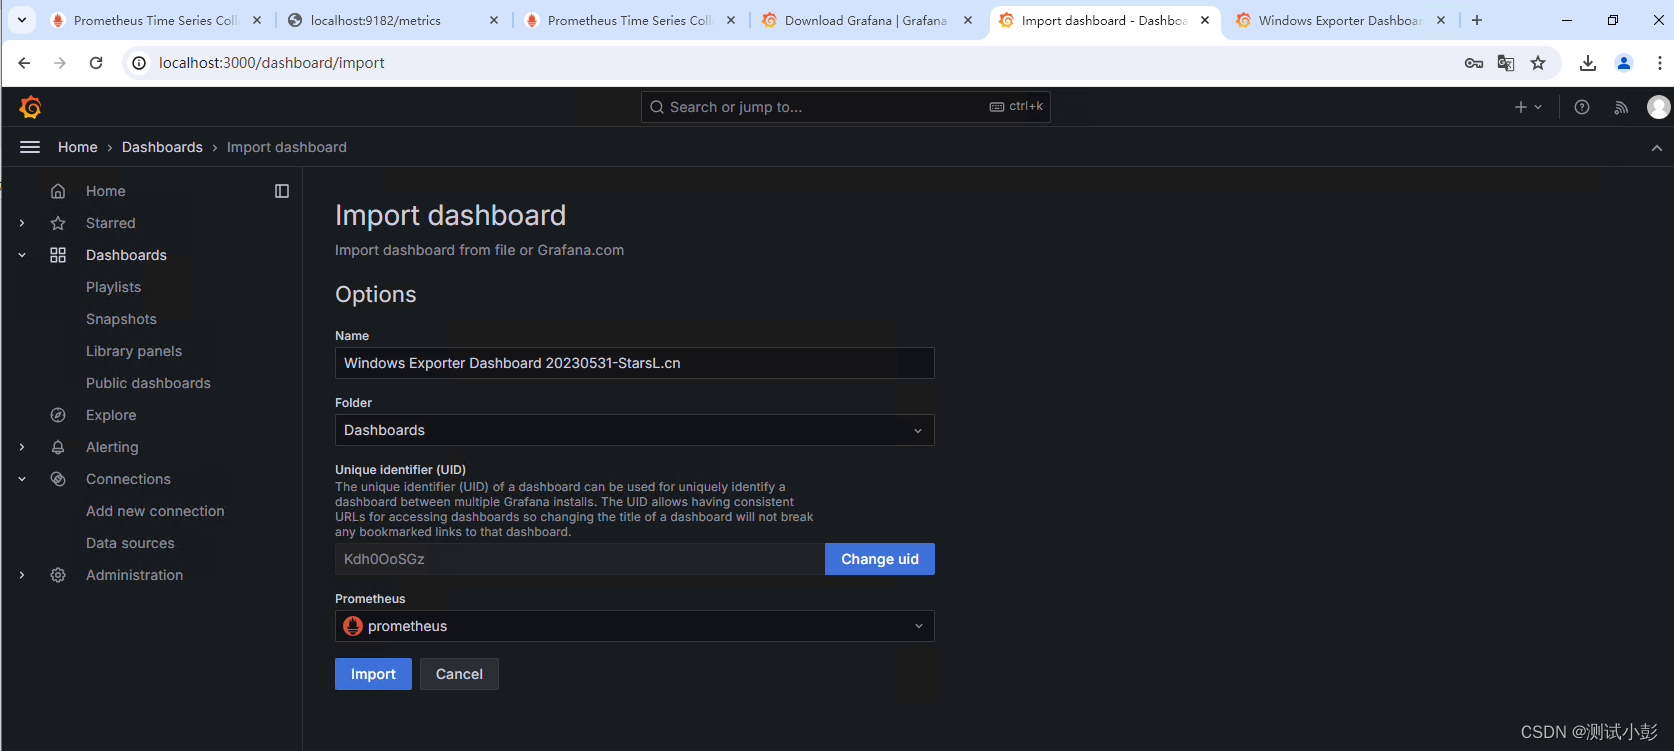Image resolution: width=1674 pixels, height=751 pixels.
Task: Close the Download Grafana browser tab
Action: (x=968, y=20)
